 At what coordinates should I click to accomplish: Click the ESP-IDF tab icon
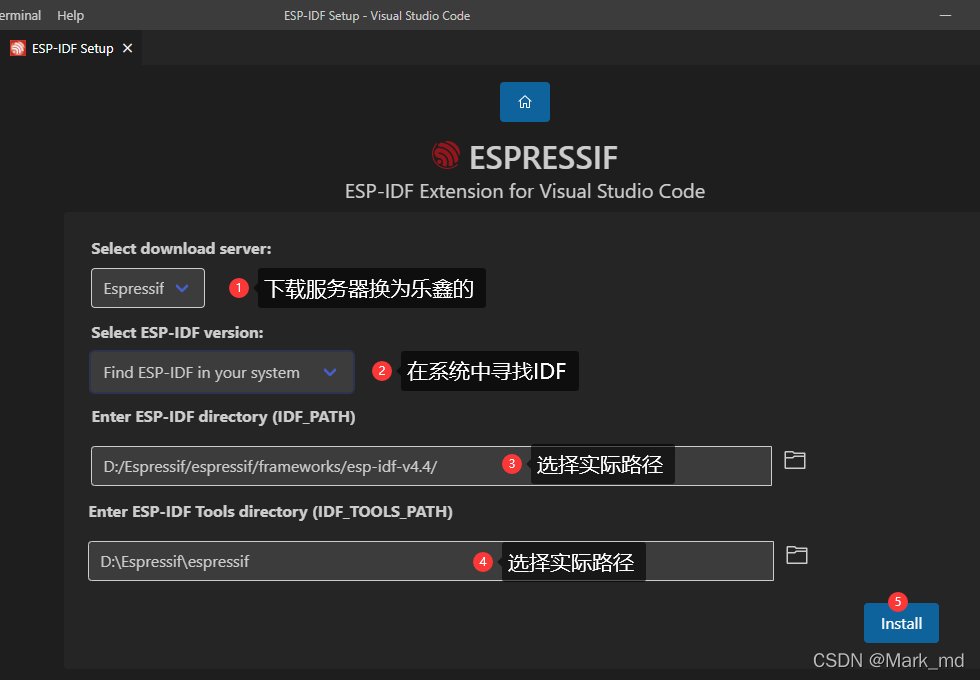point(18,48)
